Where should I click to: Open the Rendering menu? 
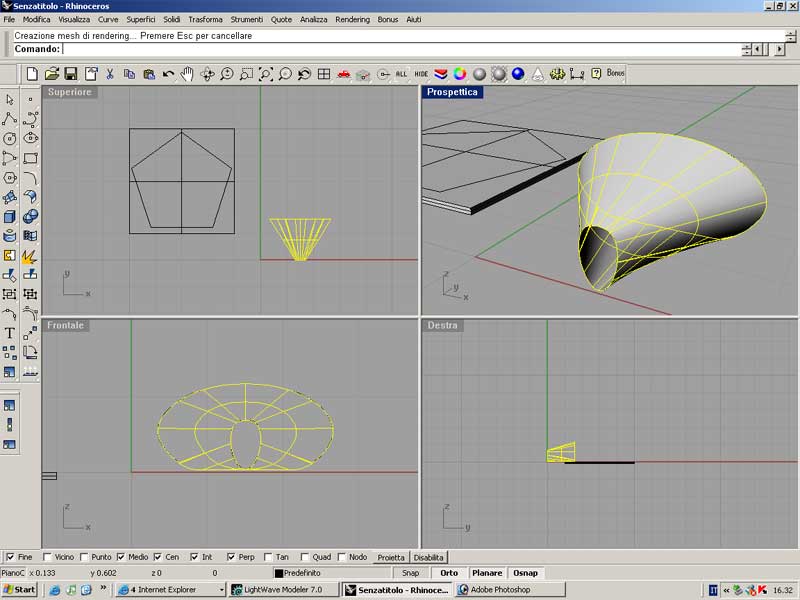352,19
